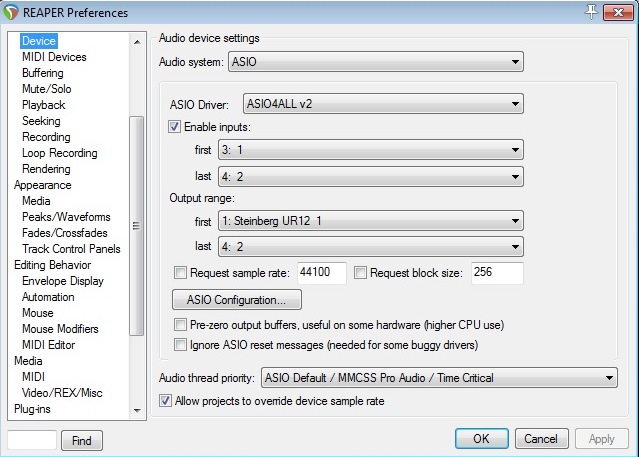The image size is (639, 457).
Task: Toggle the Enable inputs checkbox
Action: pyautogui.click(x=175, y=127)
